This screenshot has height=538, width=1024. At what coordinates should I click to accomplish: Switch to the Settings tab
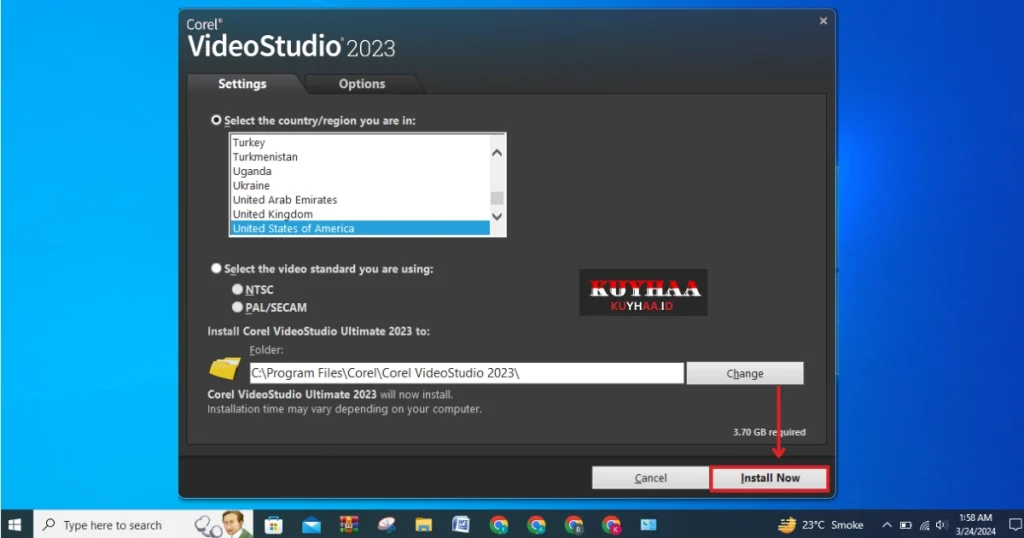242,84
